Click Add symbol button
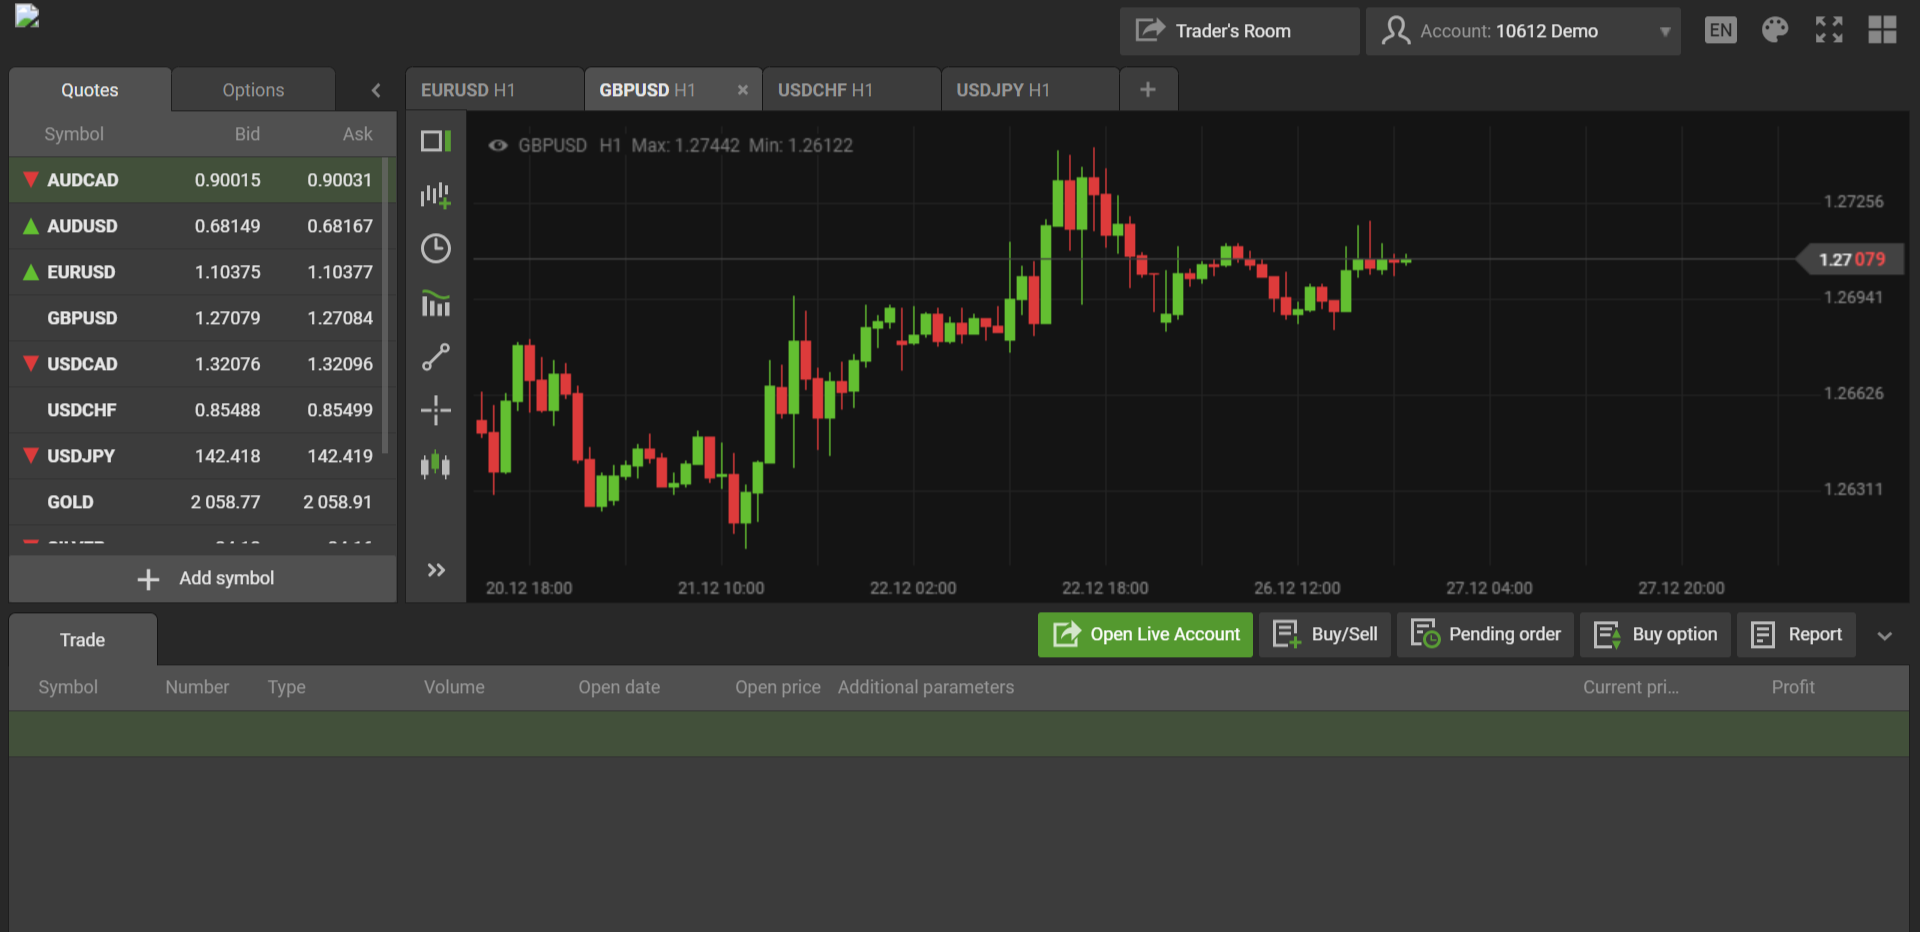The height and width of the screenshot is (932, 1920). [203, 578]
